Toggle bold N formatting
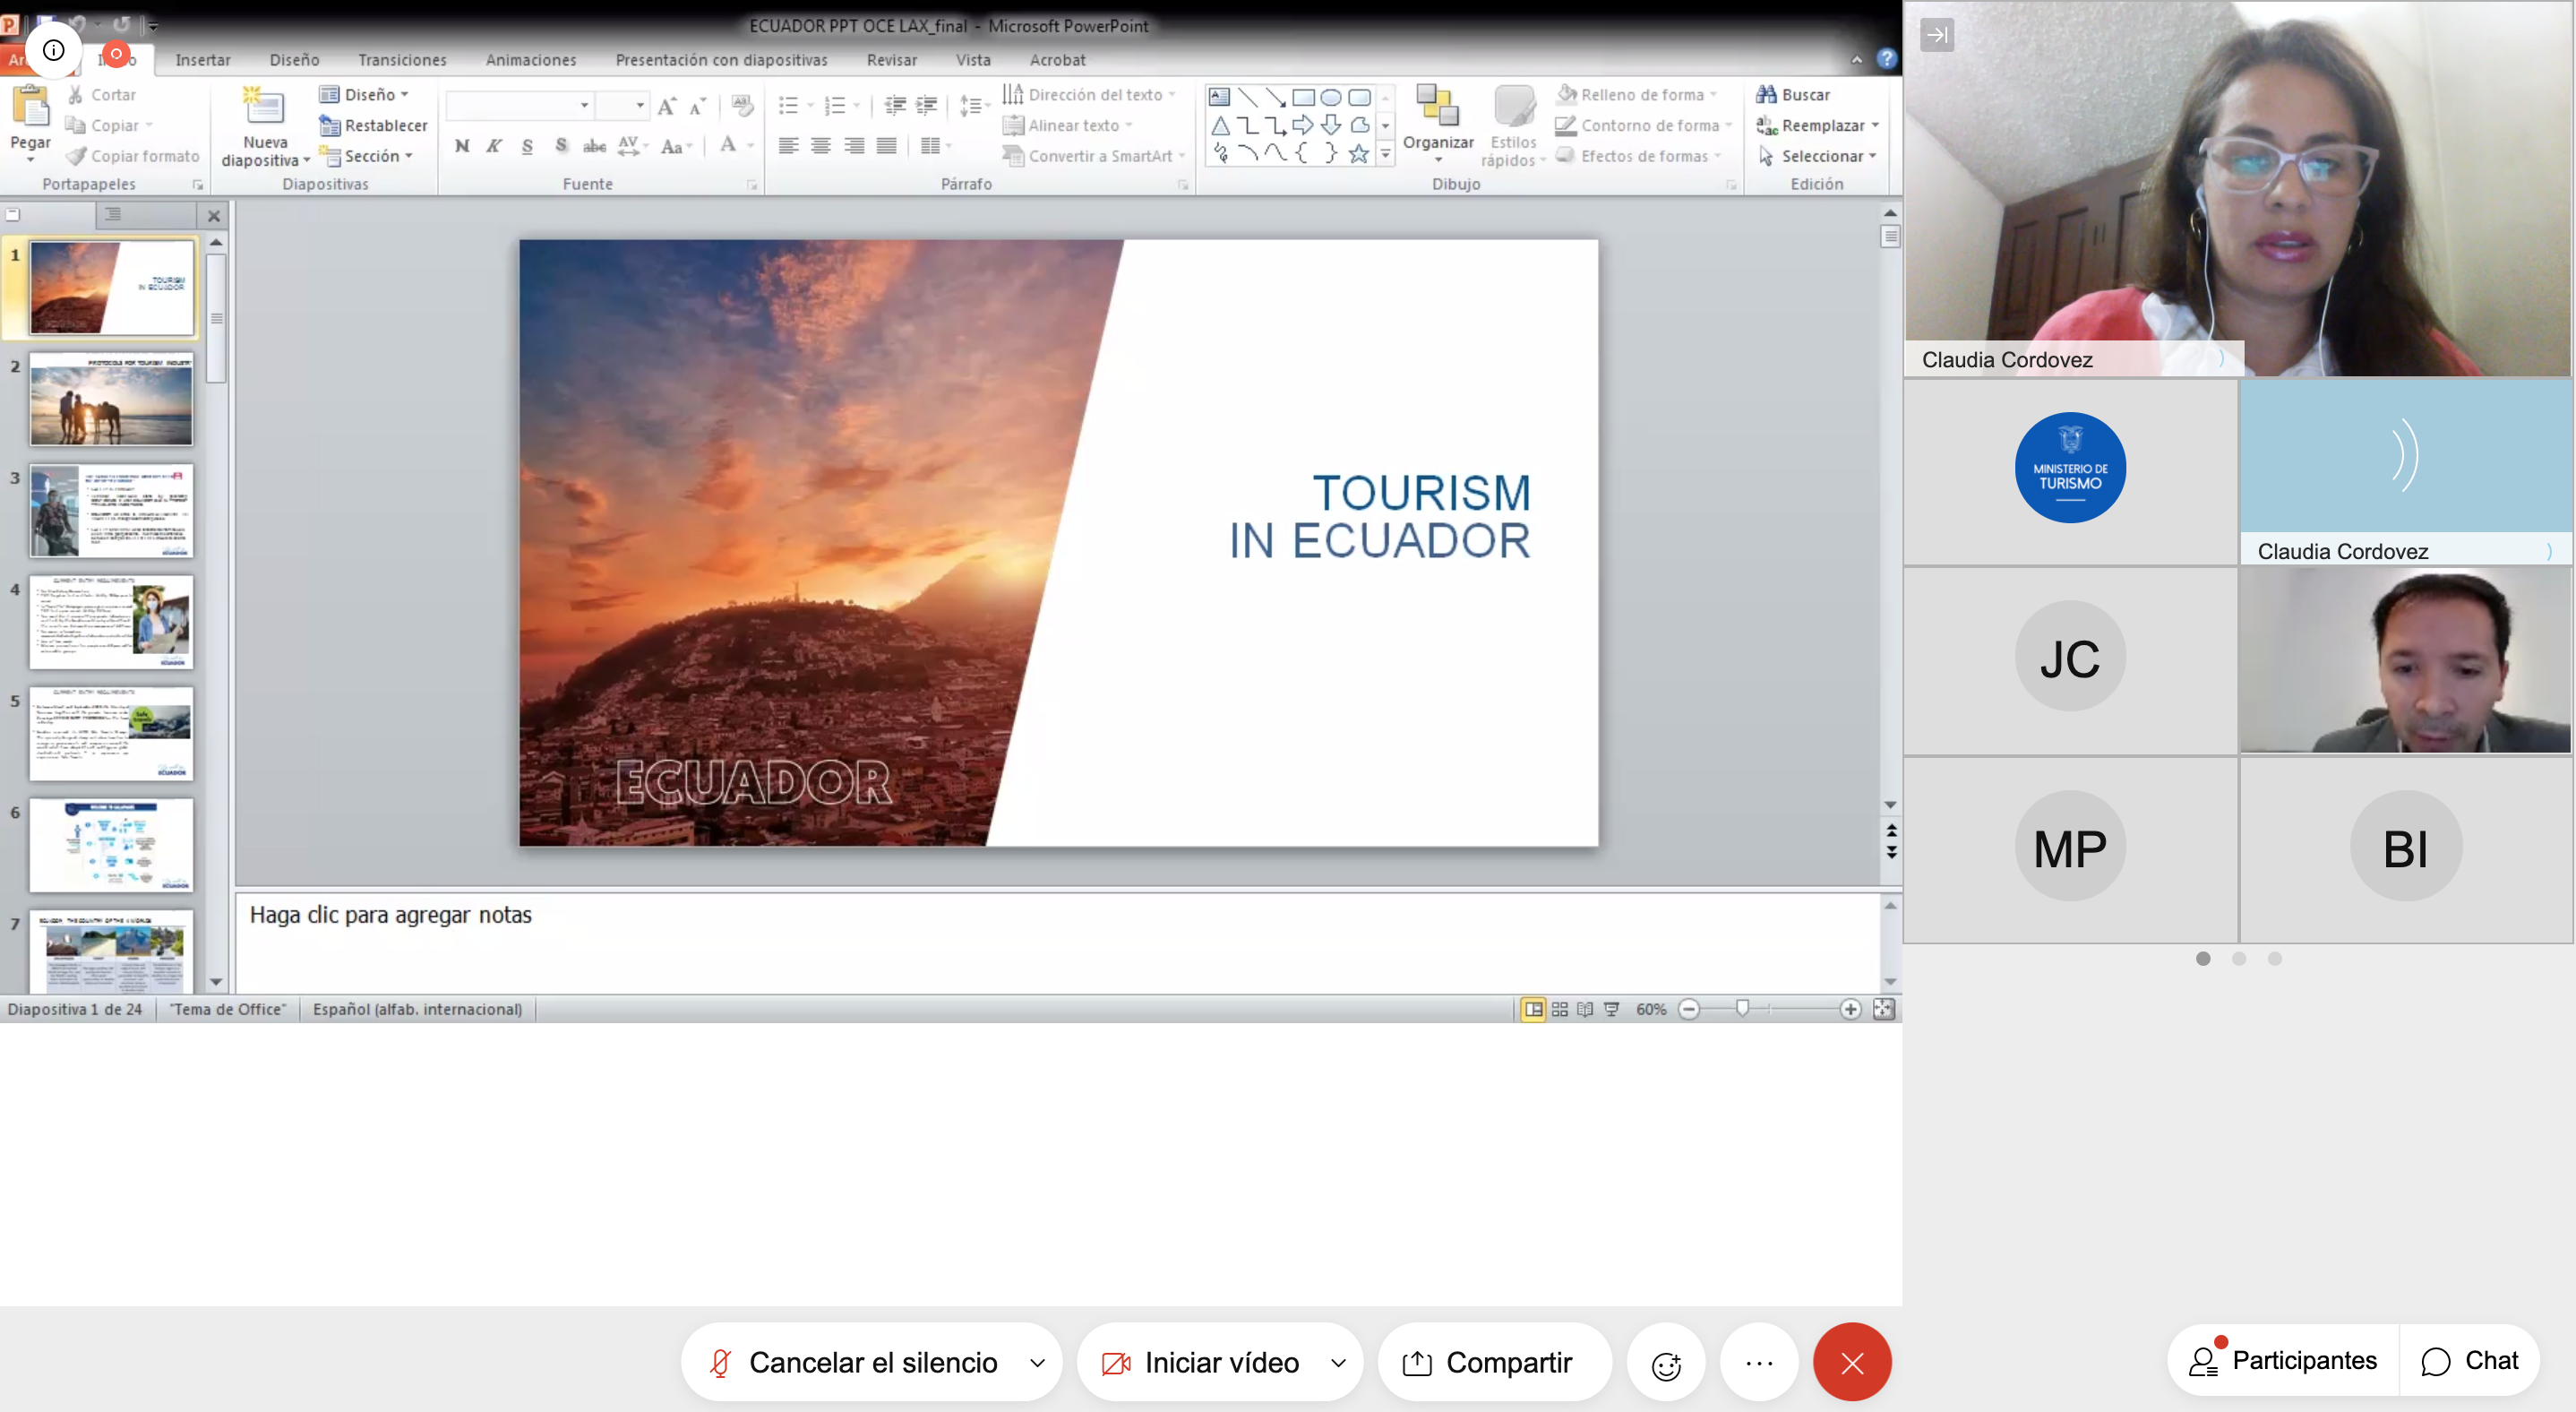2576x1412 pixels. coord(462,146)
